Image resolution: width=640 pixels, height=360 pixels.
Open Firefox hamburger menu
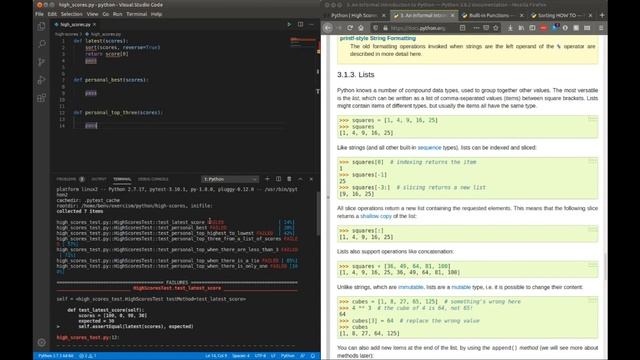pyautogui.click(x=601, y=28)
